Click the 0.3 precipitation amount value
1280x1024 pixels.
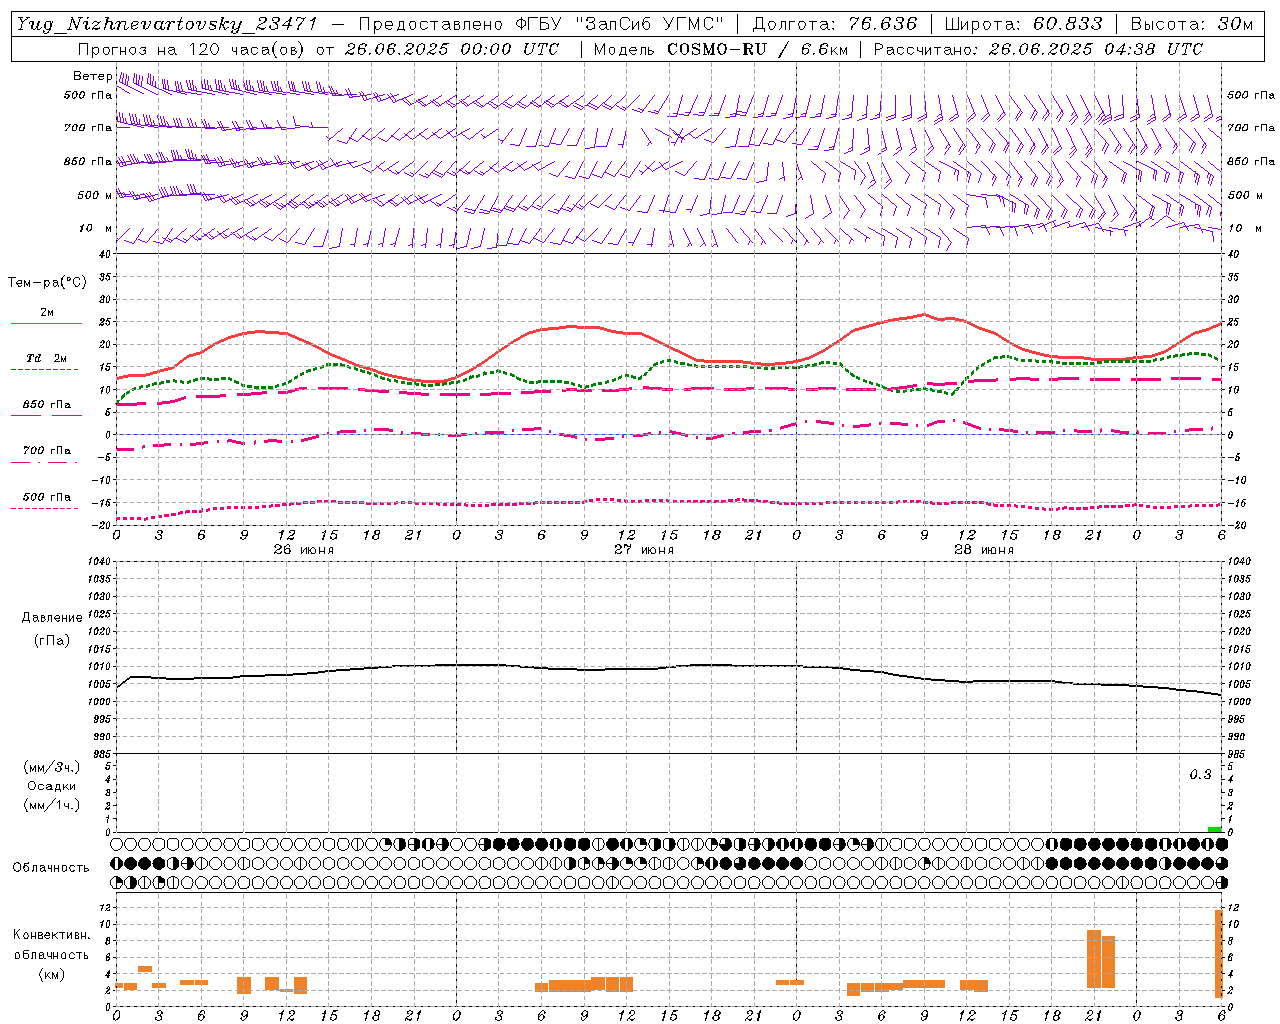coord(1200,774)
